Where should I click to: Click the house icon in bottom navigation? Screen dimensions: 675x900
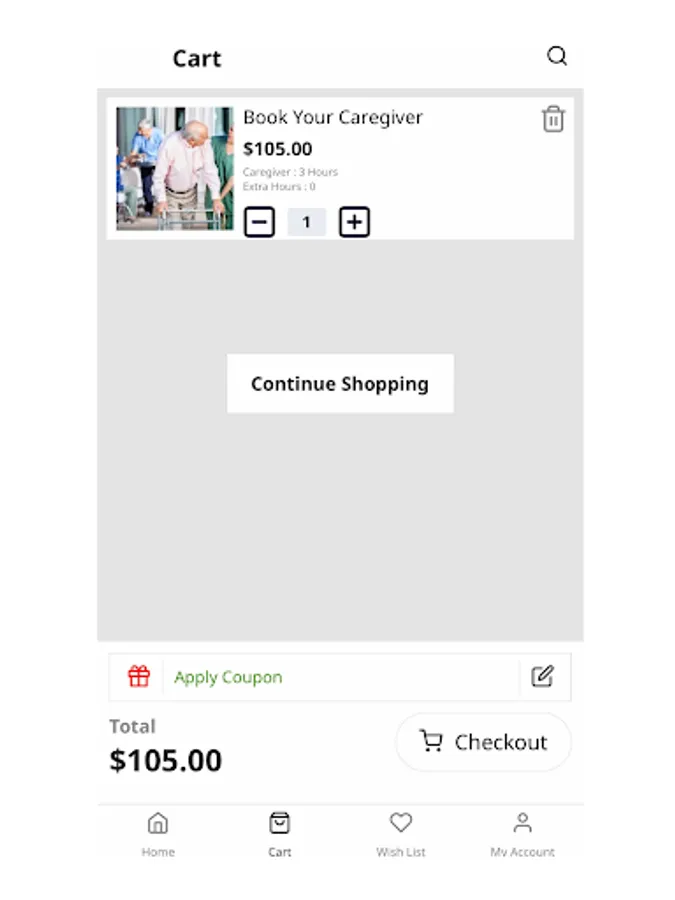(x=158, y=823)
